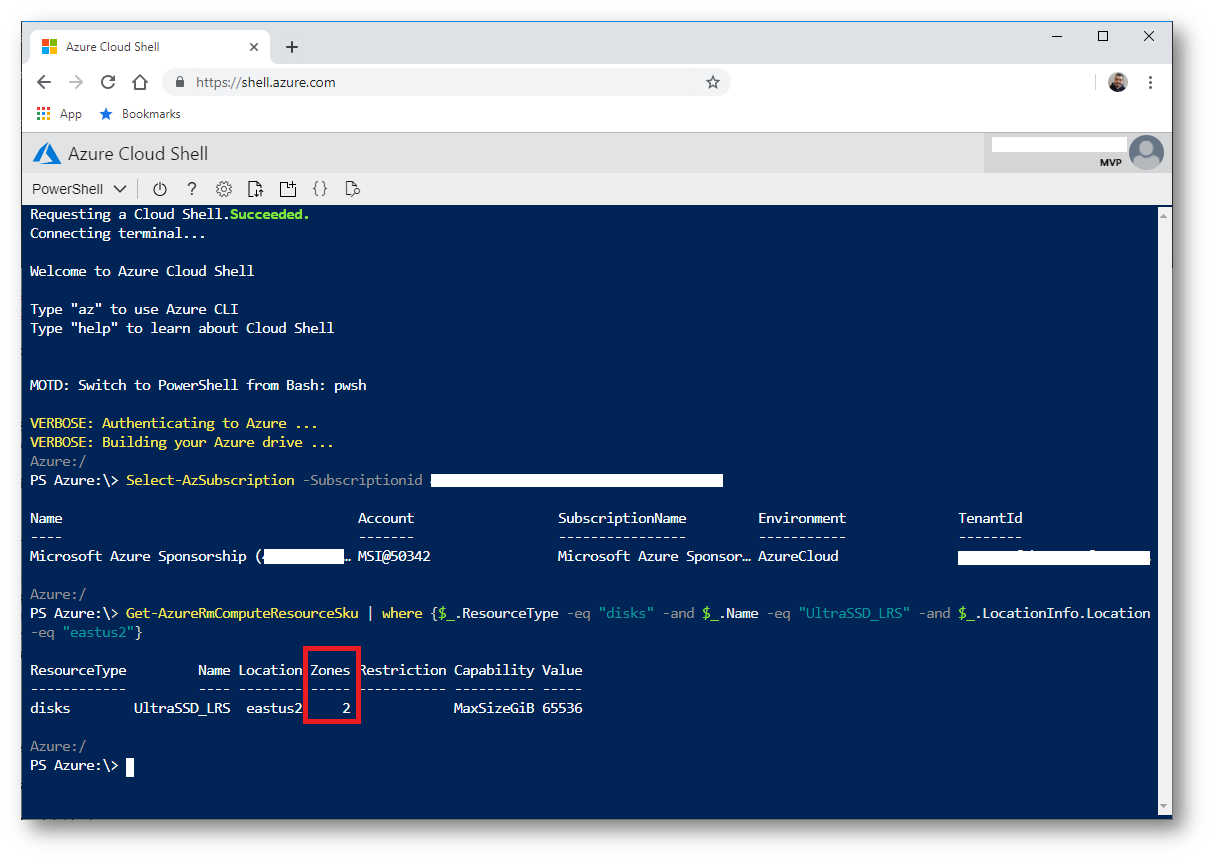The image size is (1215, 862).
Task: Click the 'Azure Cloud Shell' header title
Action: click(x=138, y=153)
